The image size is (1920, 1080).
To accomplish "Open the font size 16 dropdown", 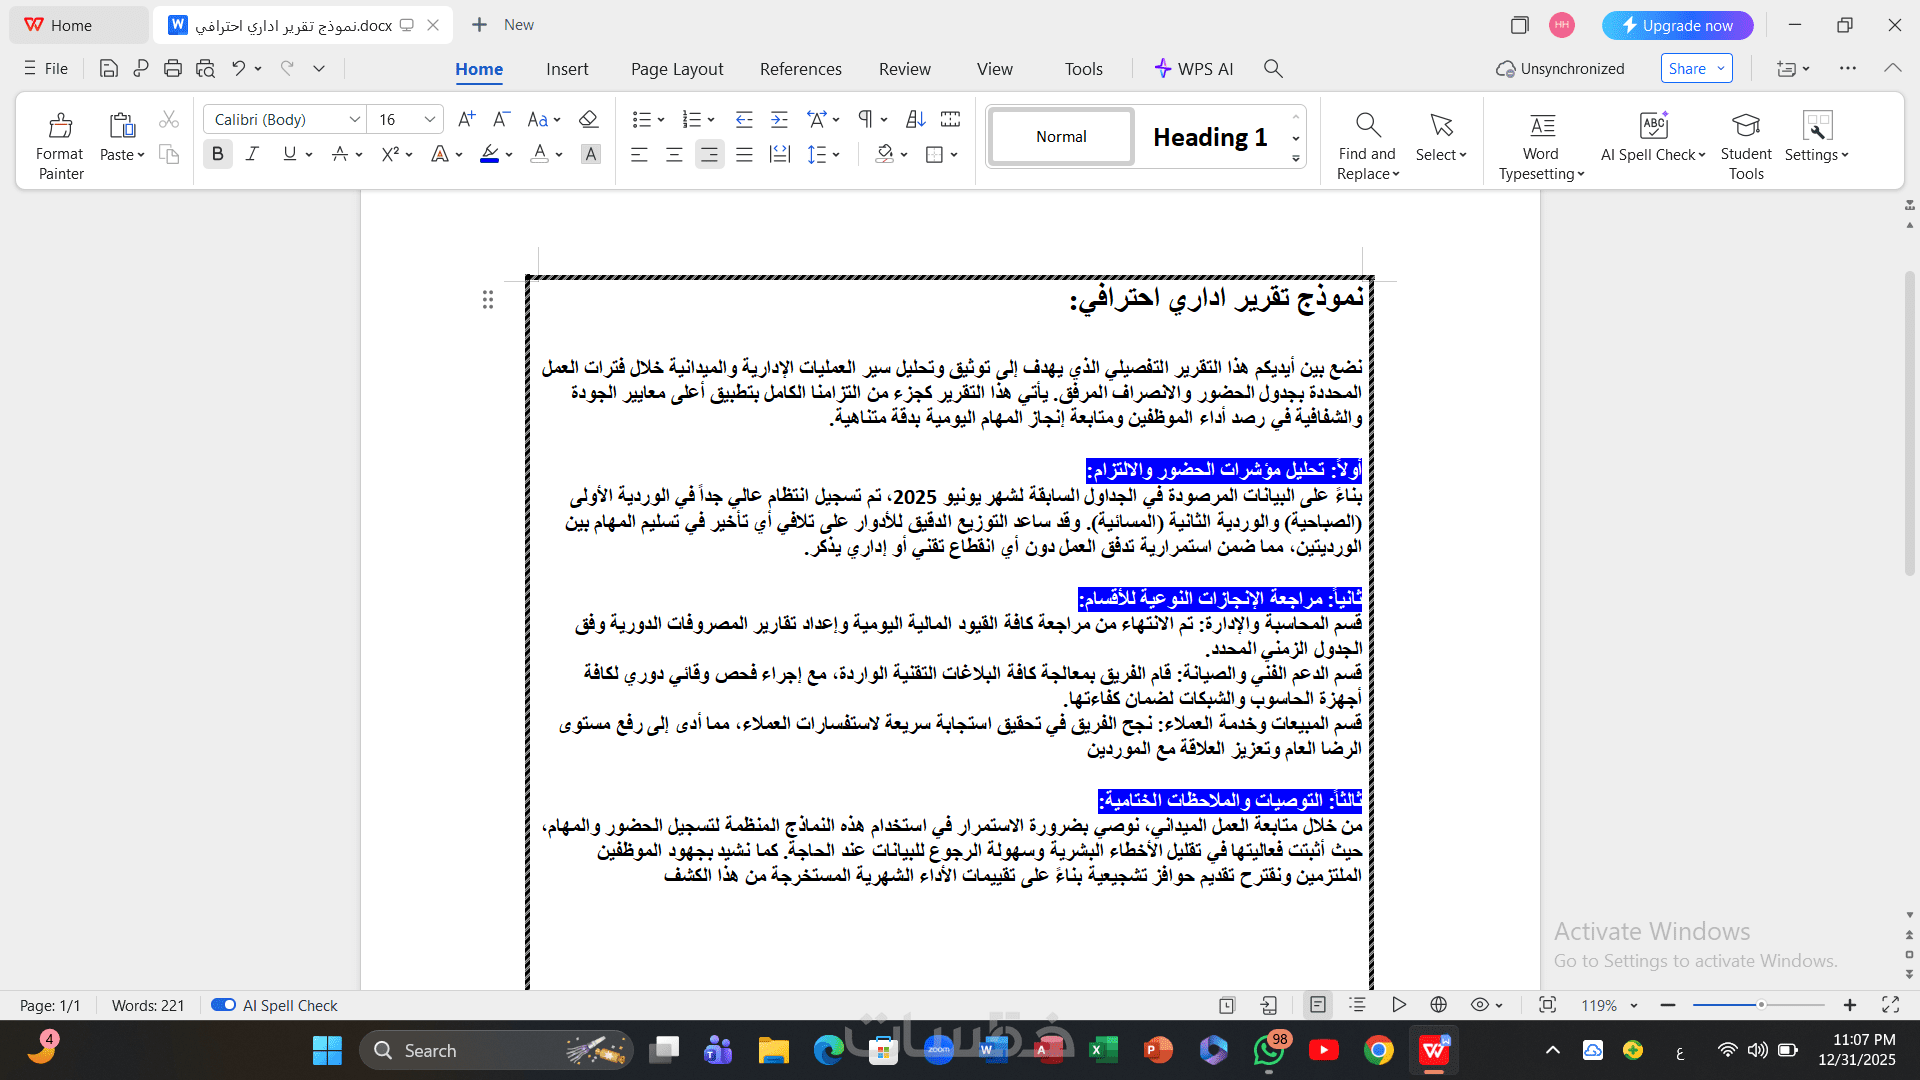I will click(430, 120).
